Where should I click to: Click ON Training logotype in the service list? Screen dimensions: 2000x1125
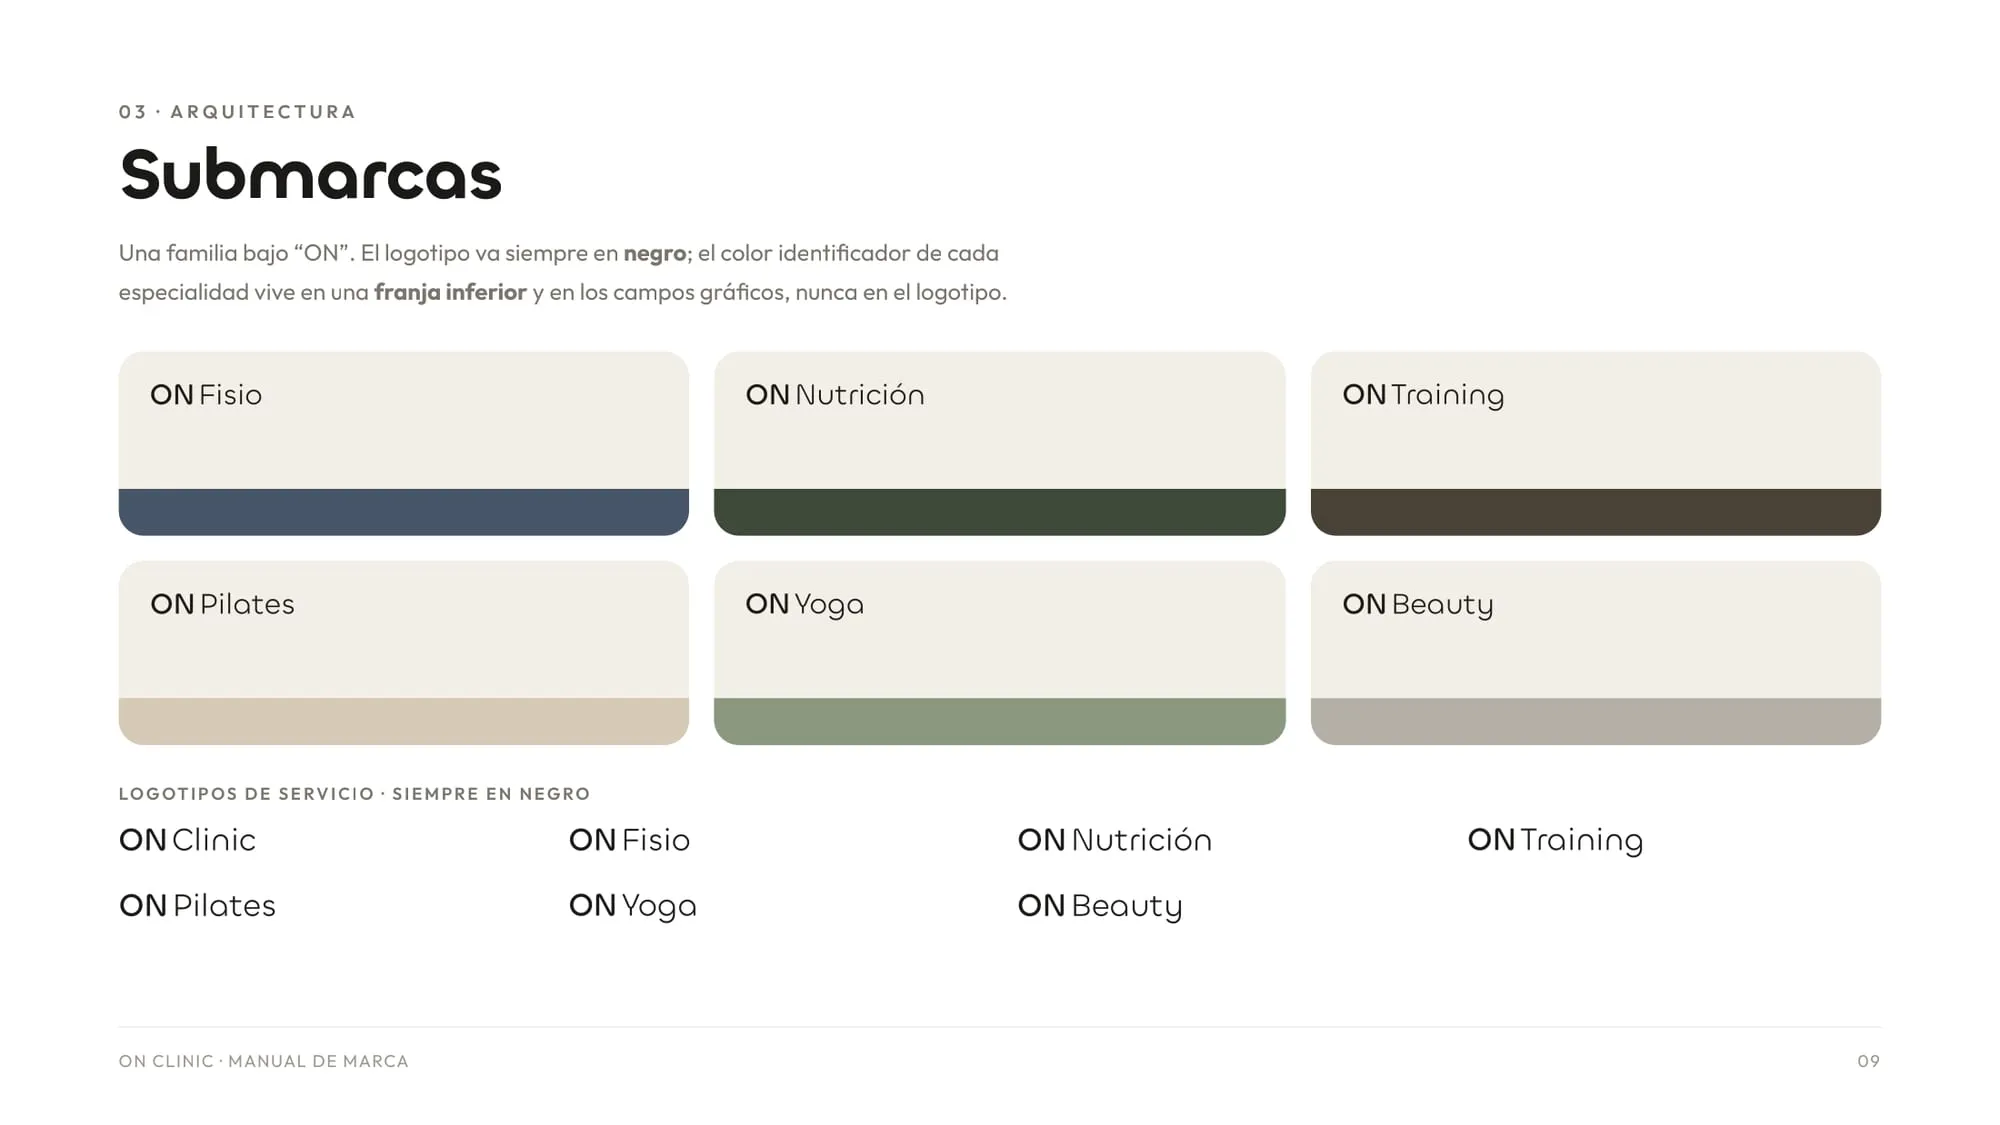pos(1555,841)
